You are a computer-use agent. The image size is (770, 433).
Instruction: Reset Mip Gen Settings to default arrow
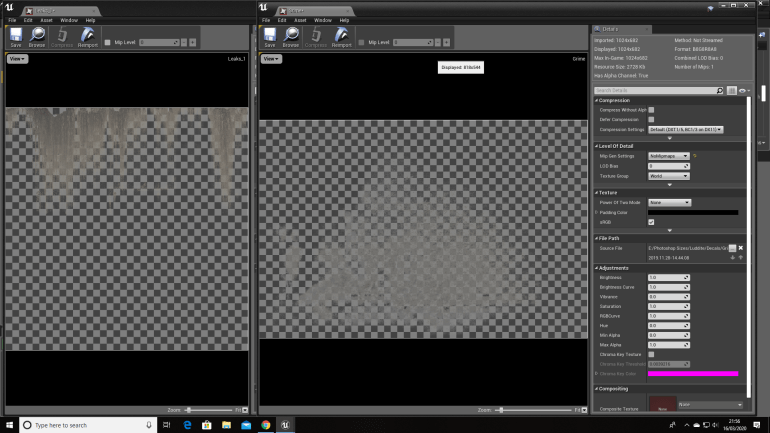[x=695, y=156]
